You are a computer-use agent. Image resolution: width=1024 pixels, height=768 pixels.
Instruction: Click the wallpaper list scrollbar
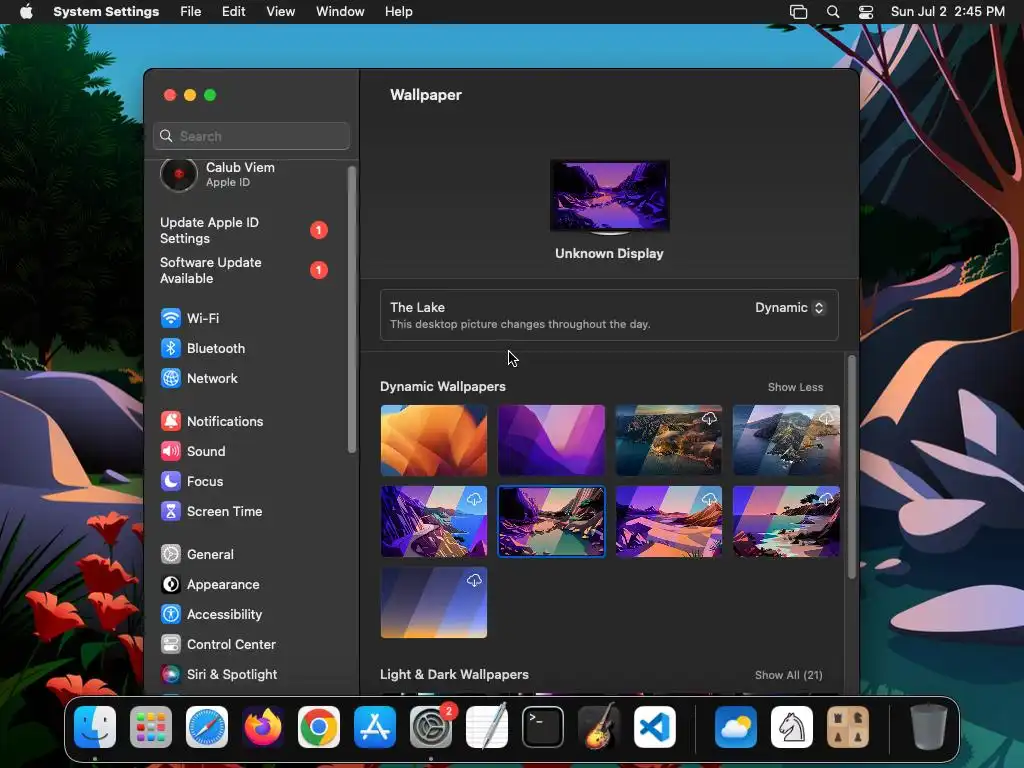[x=852, y=467]
